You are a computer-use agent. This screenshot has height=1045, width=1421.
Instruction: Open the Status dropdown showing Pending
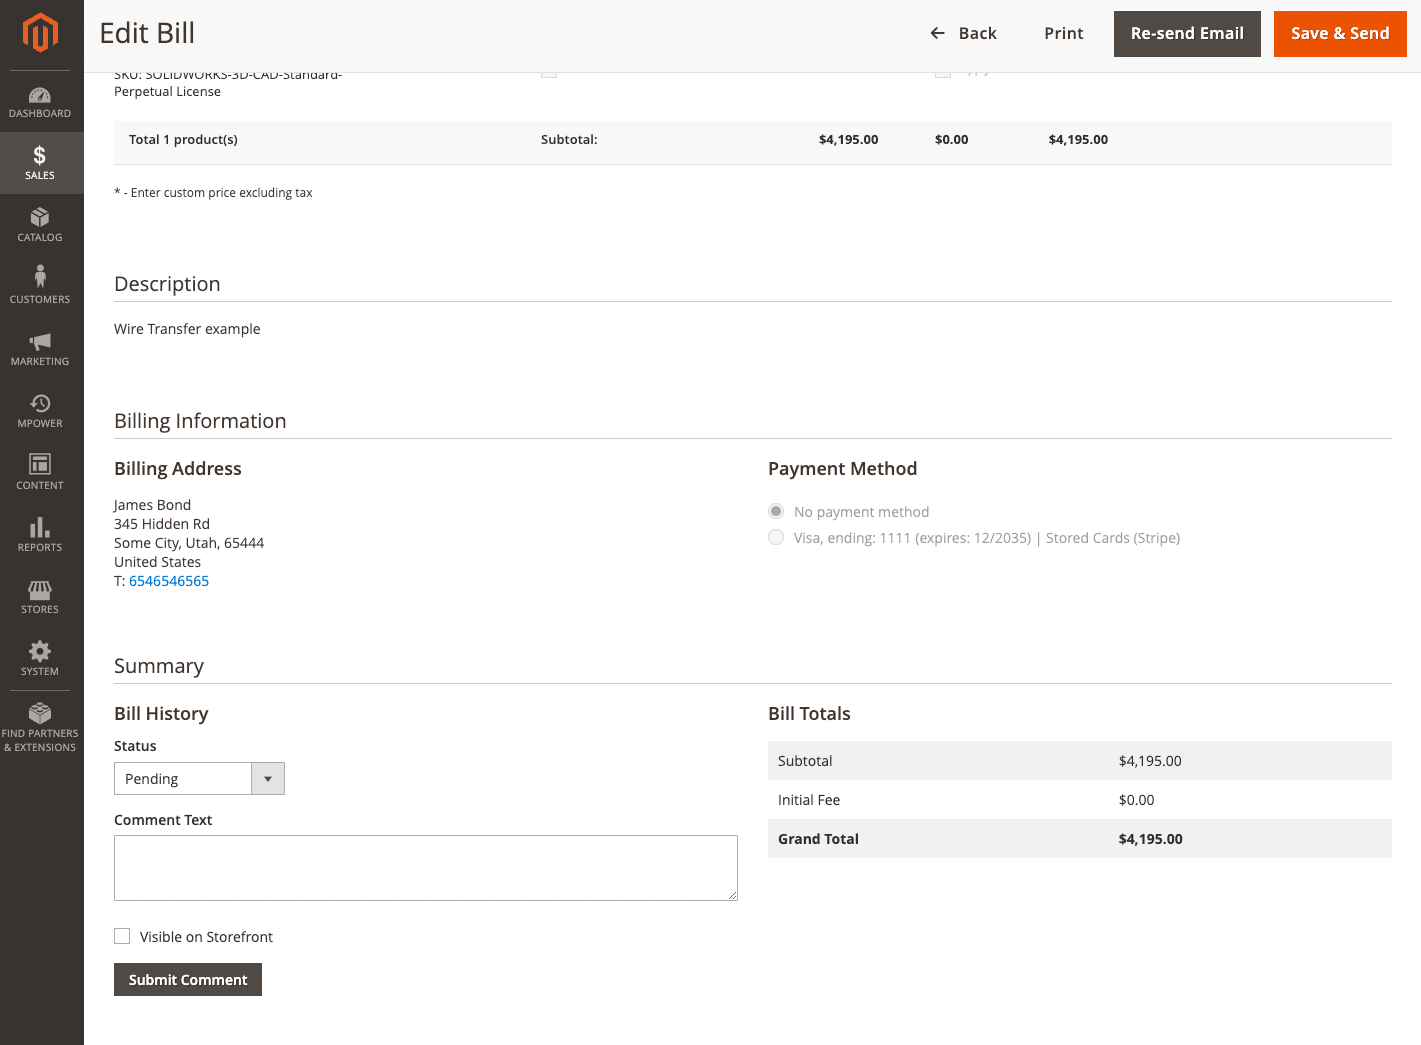click(267, 778)
